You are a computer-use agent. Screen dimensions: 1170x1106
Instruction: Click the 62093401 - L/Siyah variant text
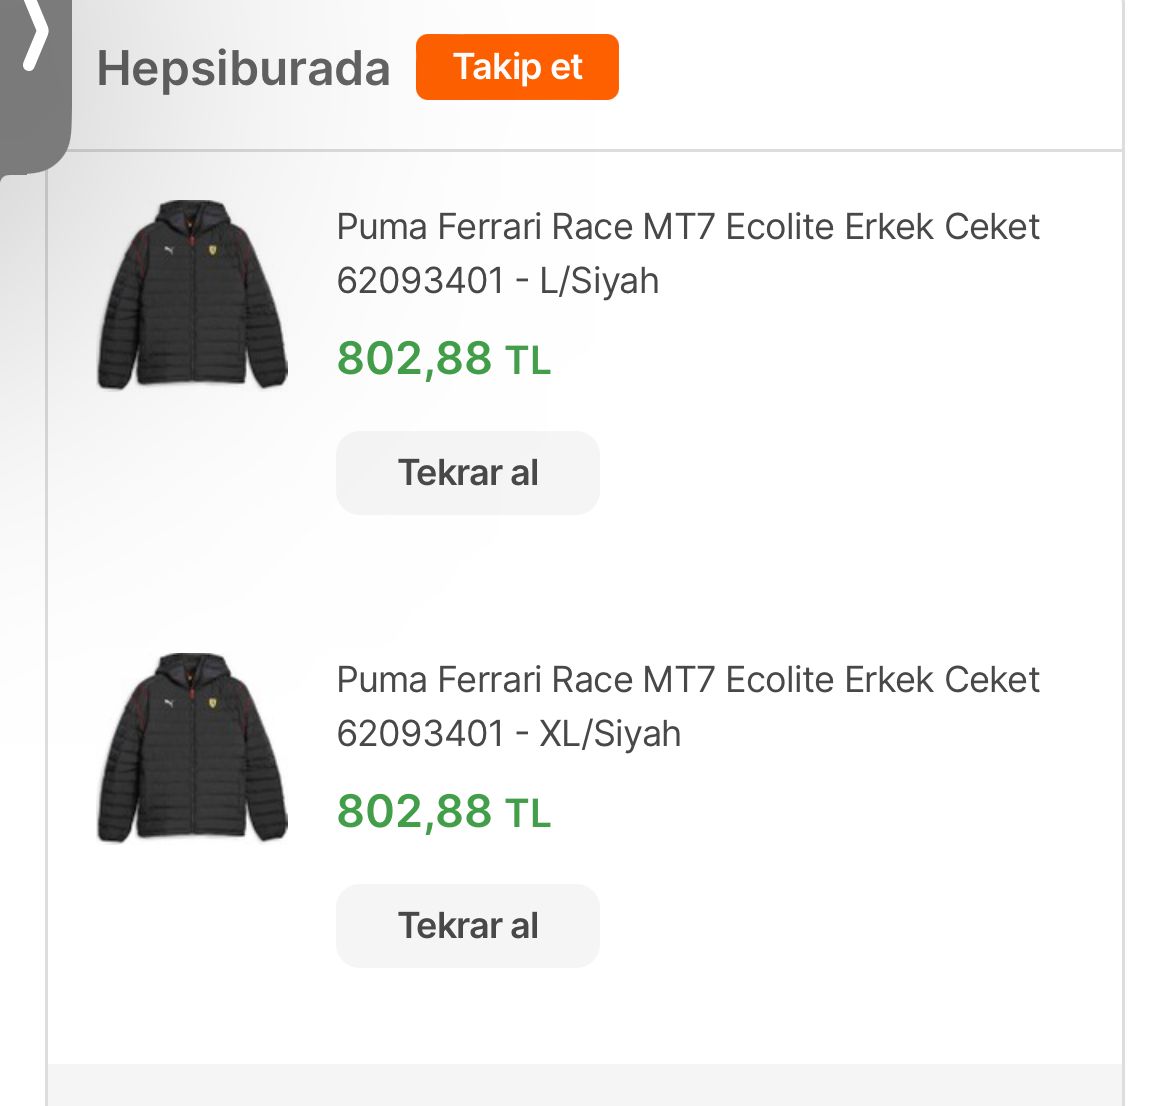point(497,281)
